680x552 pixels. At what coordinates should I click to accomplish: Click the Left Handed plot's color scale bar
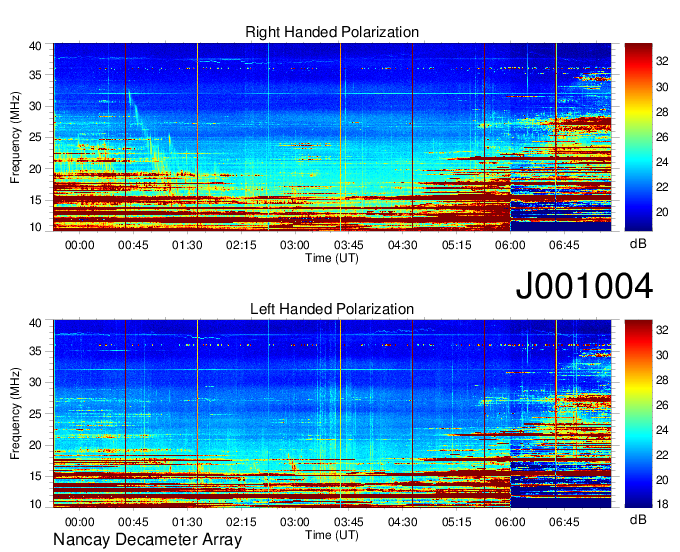coord(638,414)
